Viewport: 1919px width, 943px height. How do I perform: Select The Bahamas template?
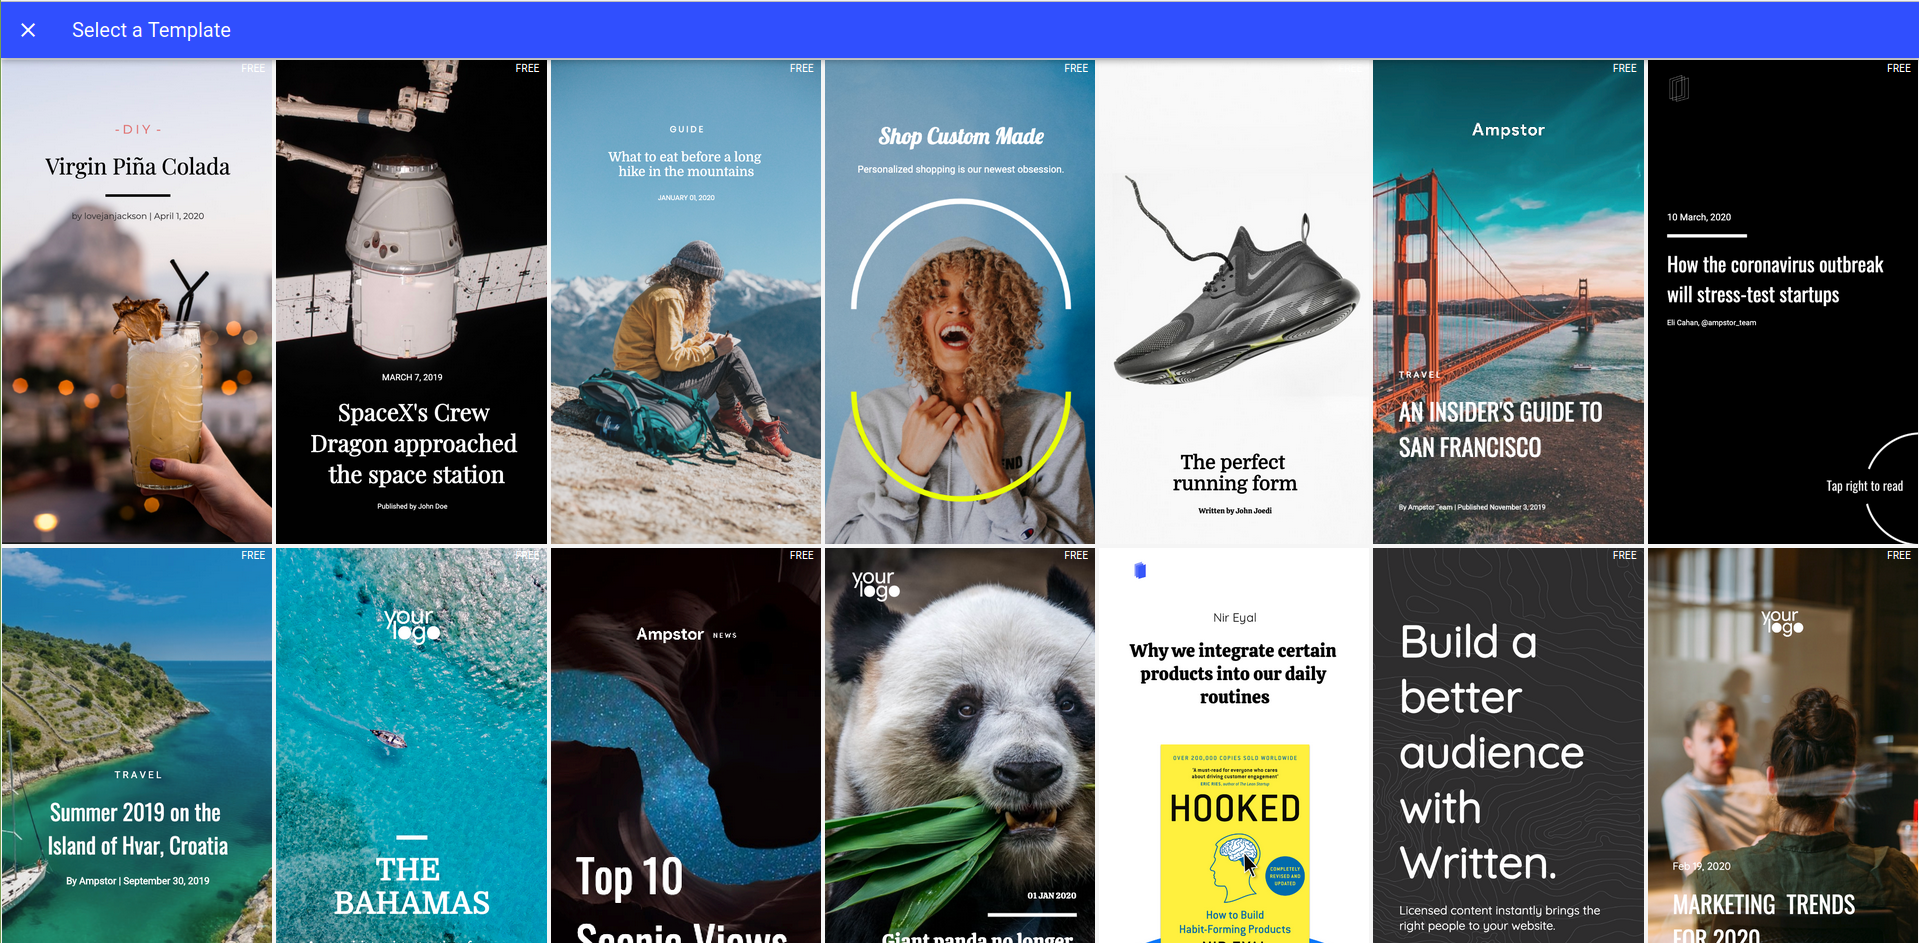point(411,745)
